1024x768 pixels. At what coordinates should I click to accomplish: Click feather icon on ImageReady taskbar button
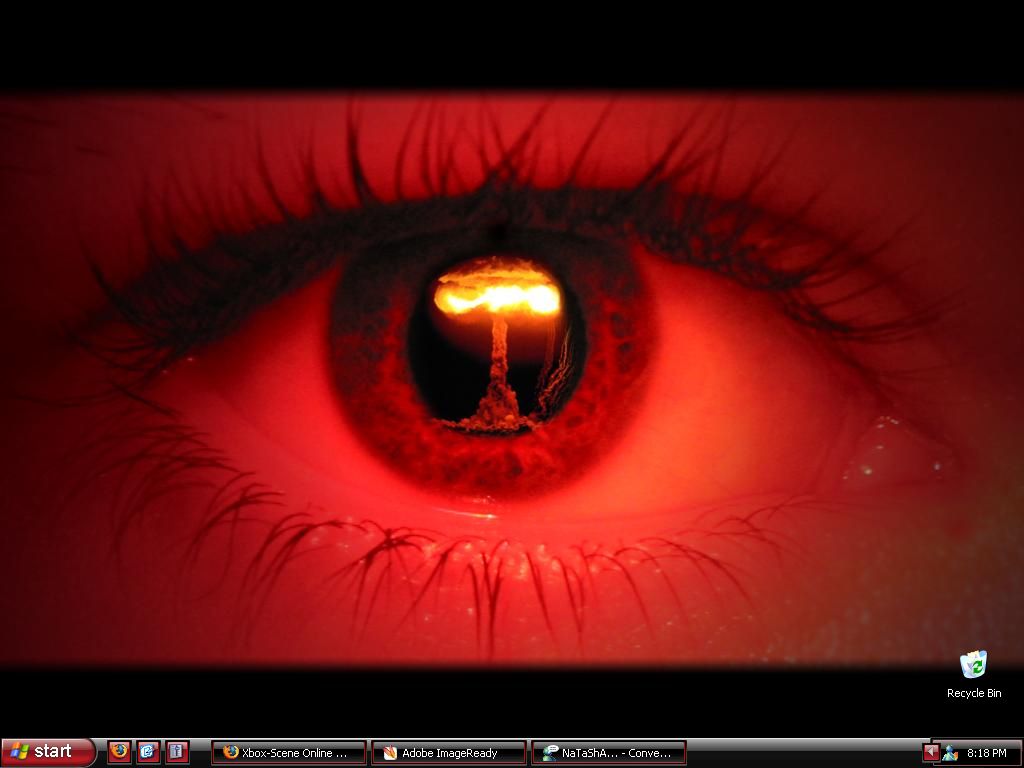click(x=390, y=753)
